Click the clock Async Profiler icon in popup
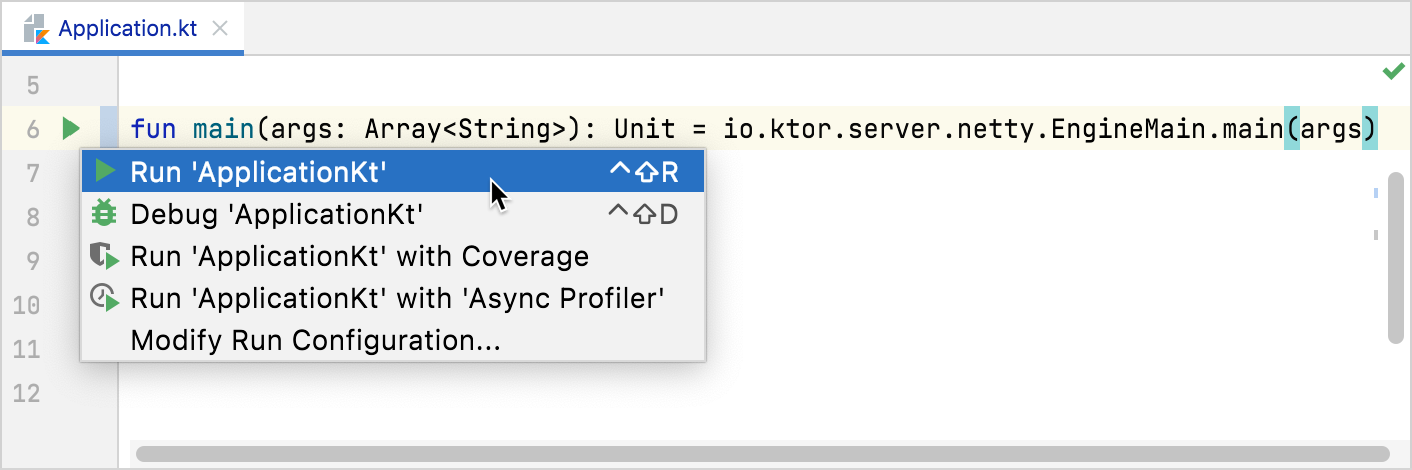1412x470 pixels. click(104, 298)
